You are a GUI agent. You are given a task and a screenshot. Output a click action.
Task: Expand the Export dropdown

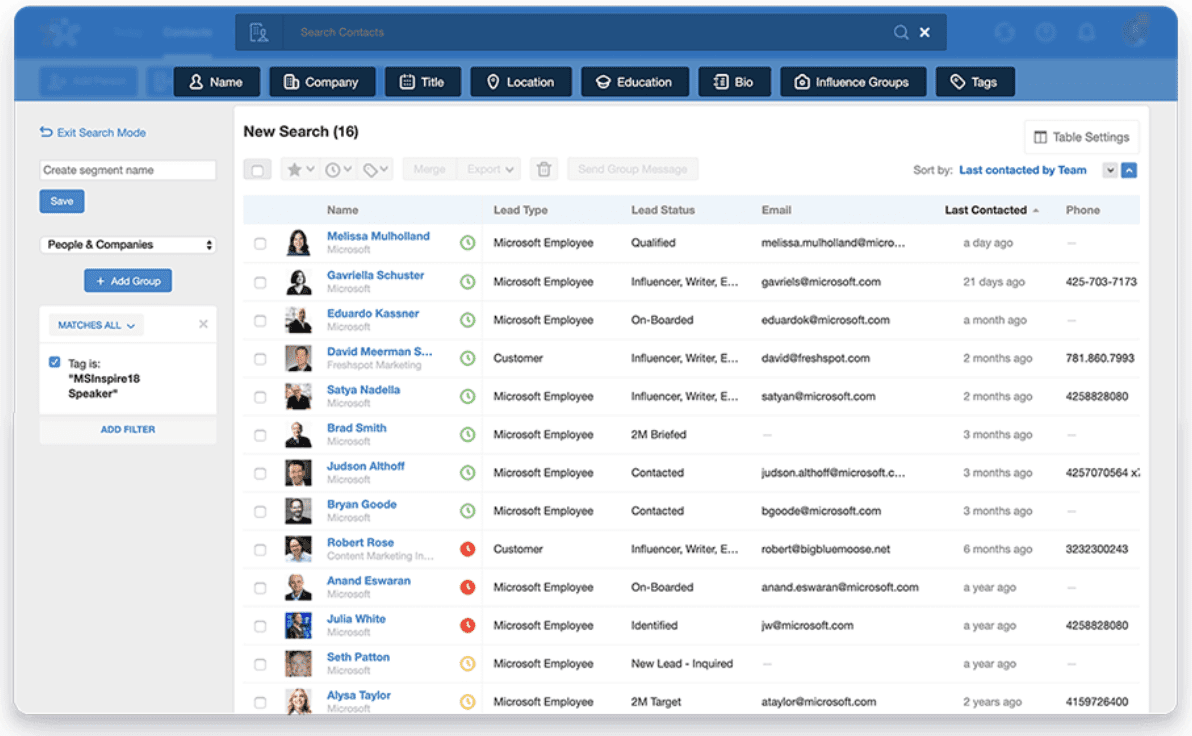click(490, 169)
